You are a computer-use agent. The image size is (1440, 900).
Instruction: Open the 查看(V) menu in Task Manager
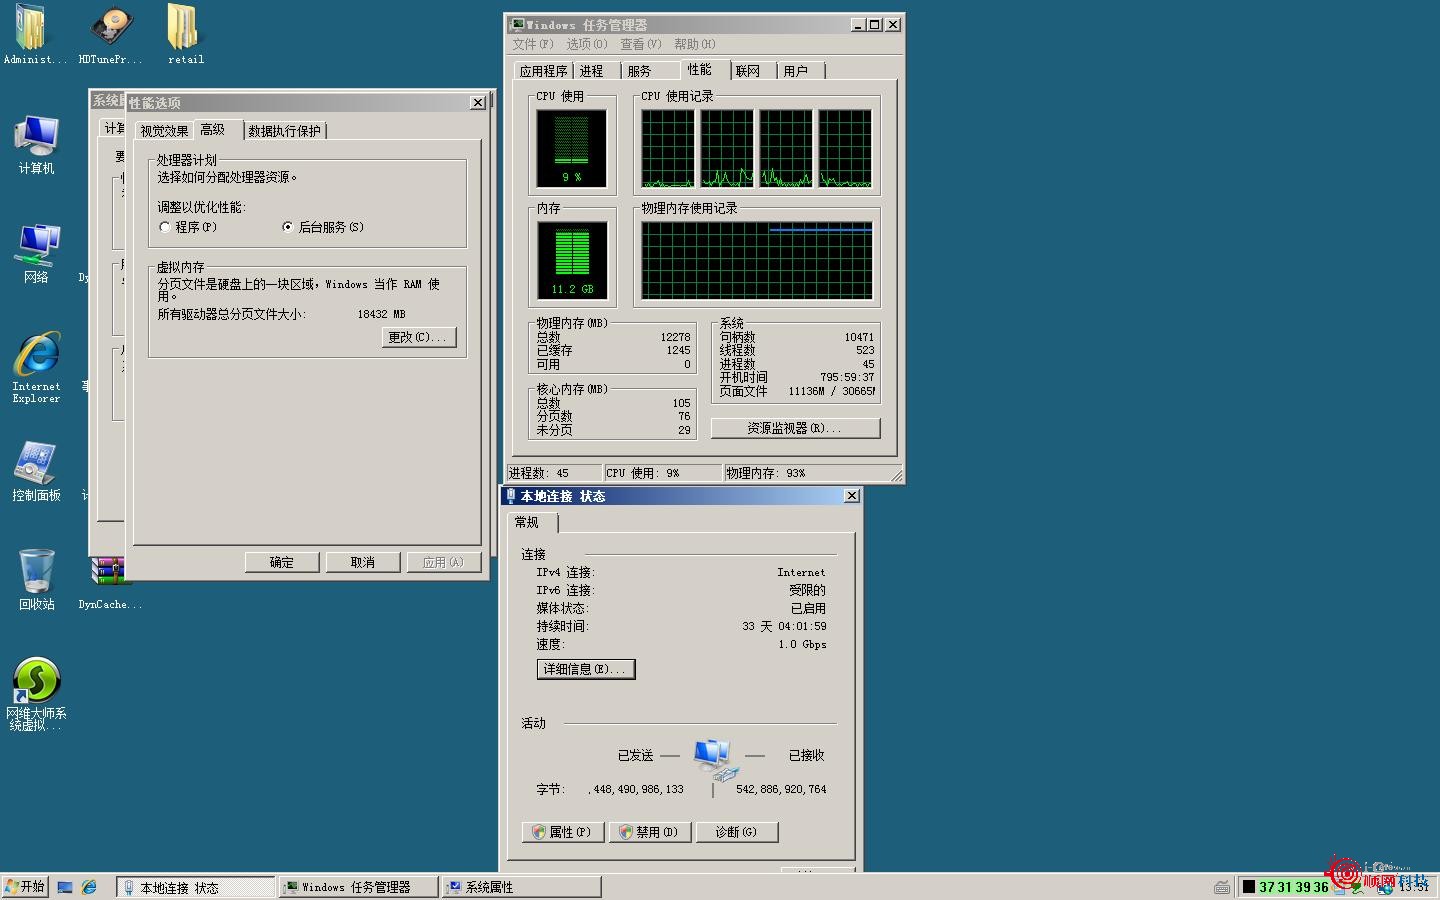coord(639,44)
